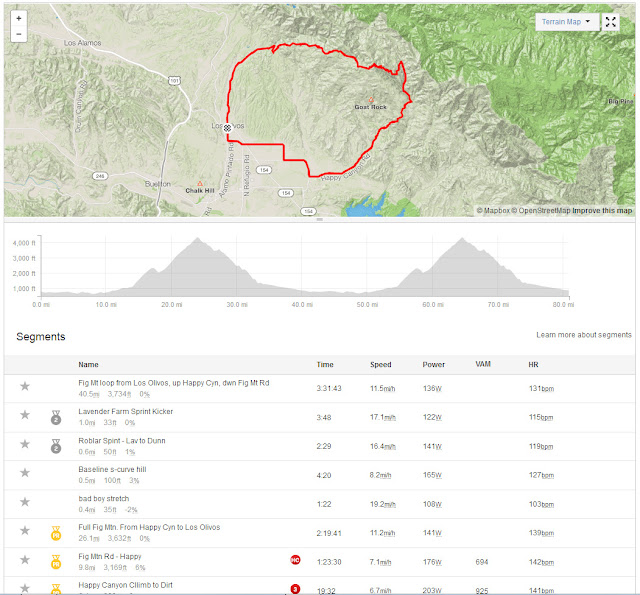This screenshot has height=595, width=640.
Task: Star the Lavender Farm Sprint Kicker segment
Action: pyautogui.click(x=25, y=415)
